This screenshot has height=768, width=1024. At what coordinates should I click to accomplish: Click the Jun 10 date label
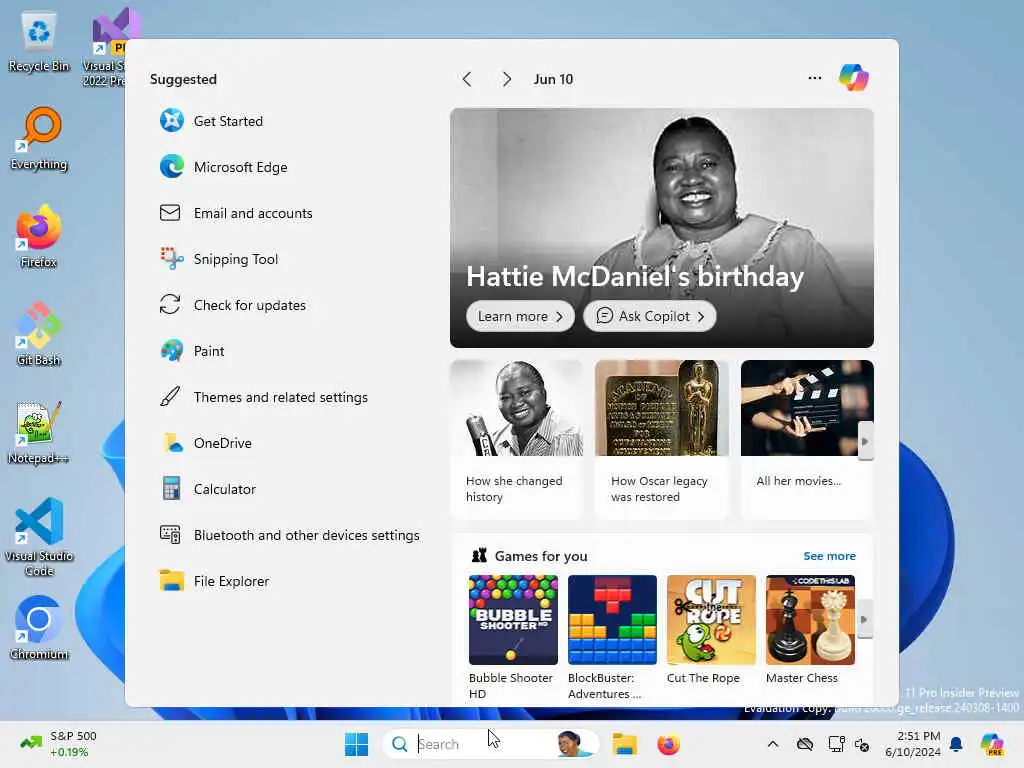[x=553, y=79]
